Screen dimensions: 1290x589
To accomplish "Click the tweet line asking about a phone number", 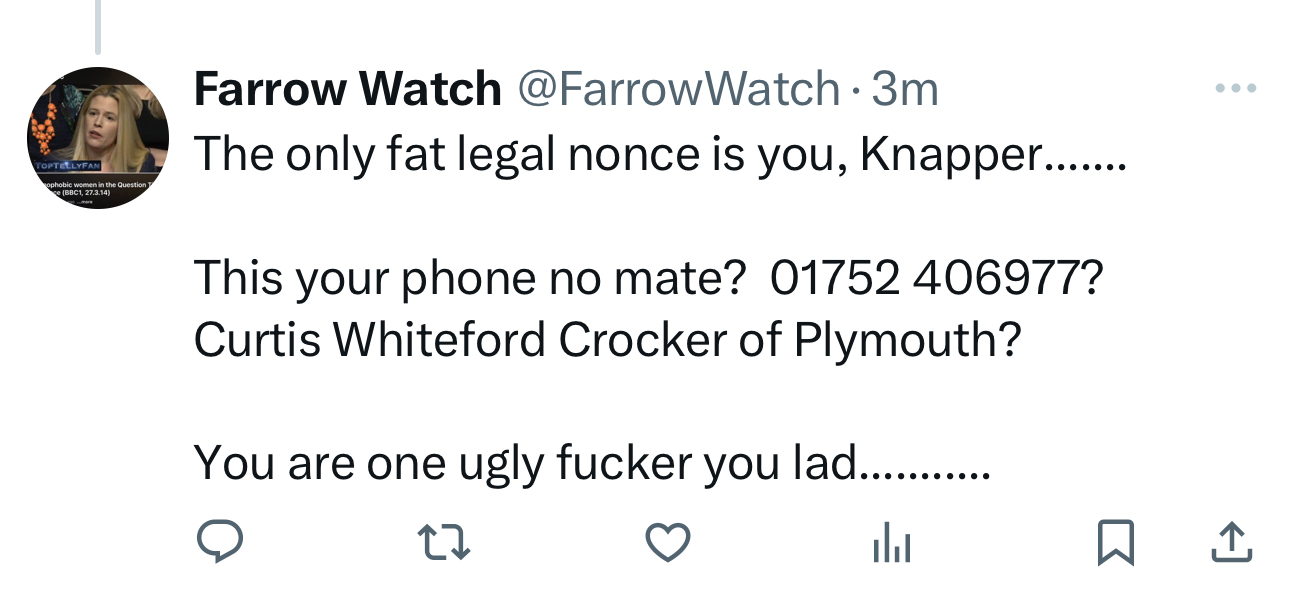I will pos(650,278).
